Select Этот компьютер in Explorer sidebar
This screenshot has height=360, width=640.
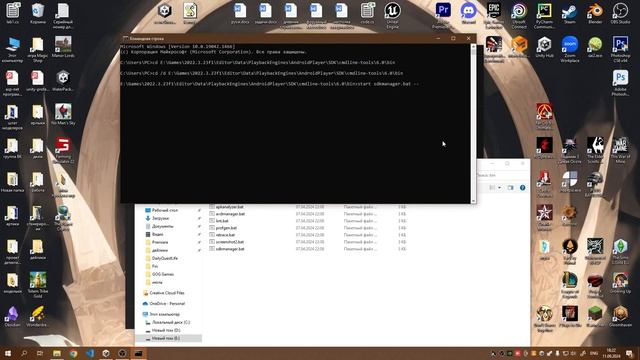[x=164, y=314]
